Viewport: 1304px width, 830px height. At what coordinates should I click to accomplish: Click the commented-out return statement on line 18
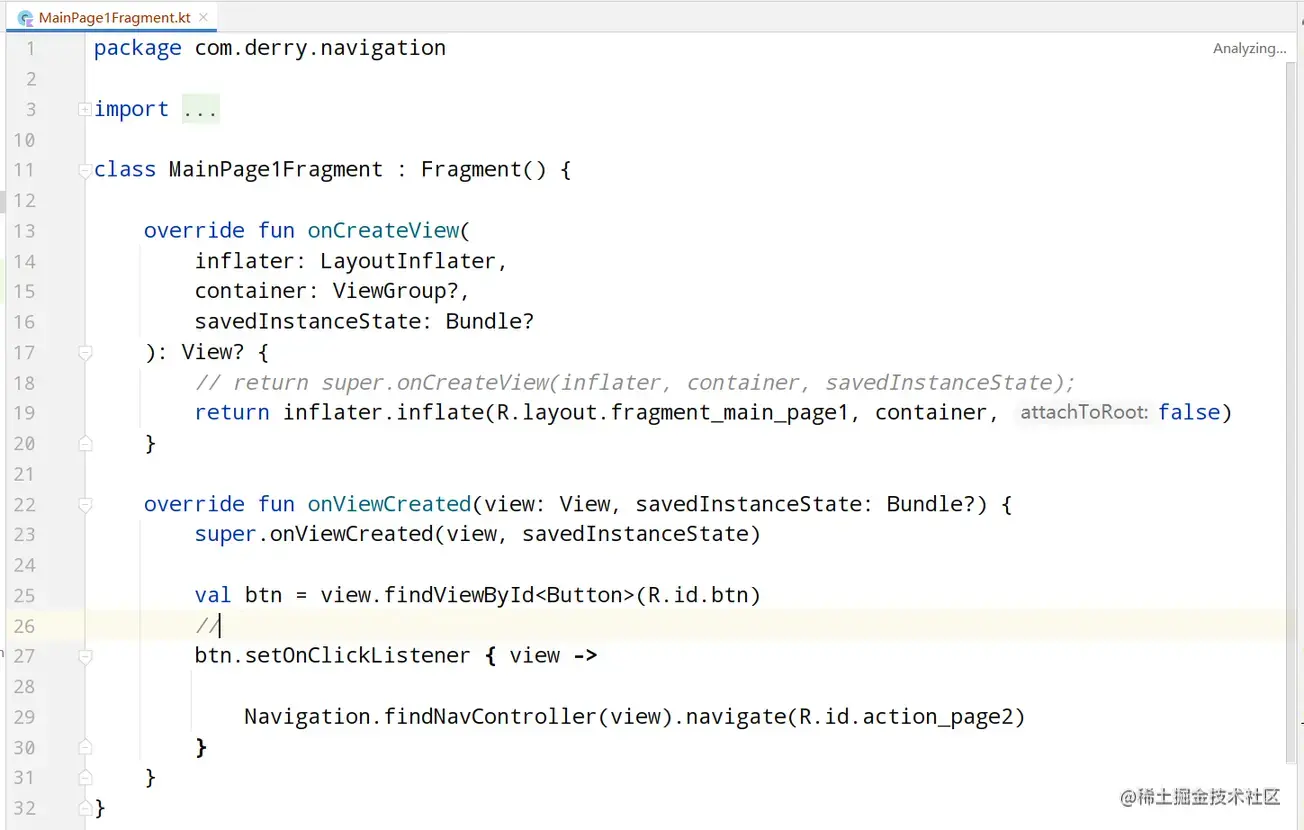[635, 382]
